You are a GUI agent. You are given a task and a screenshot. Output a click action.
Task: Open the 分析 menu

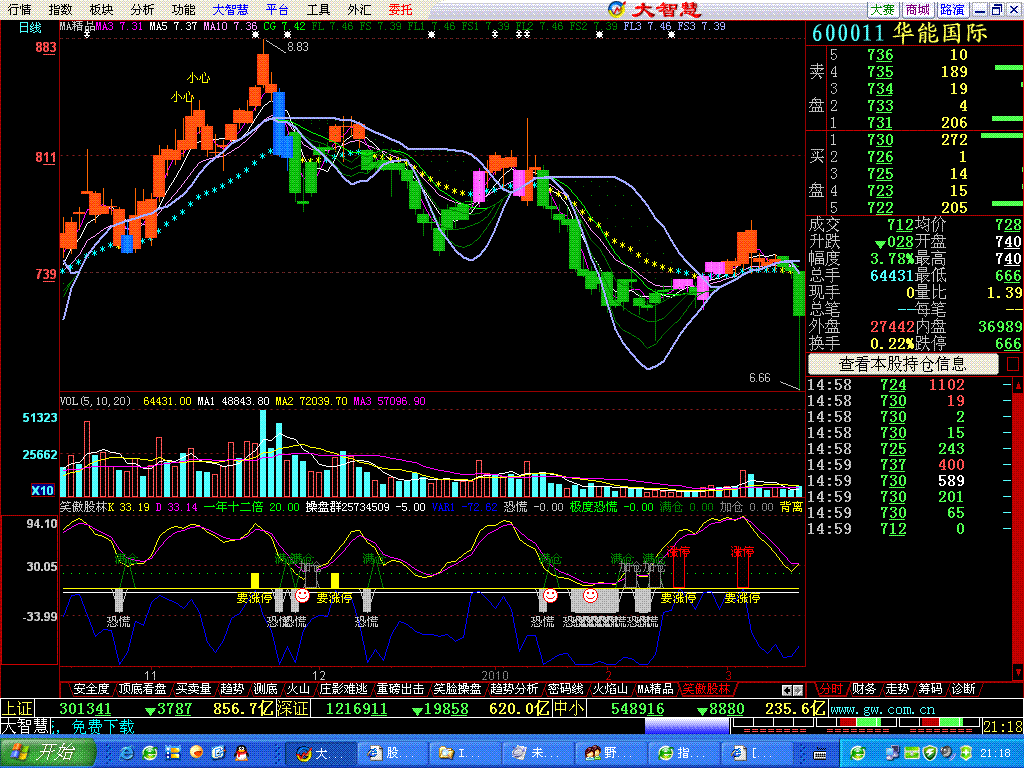[x=142, y=10]
